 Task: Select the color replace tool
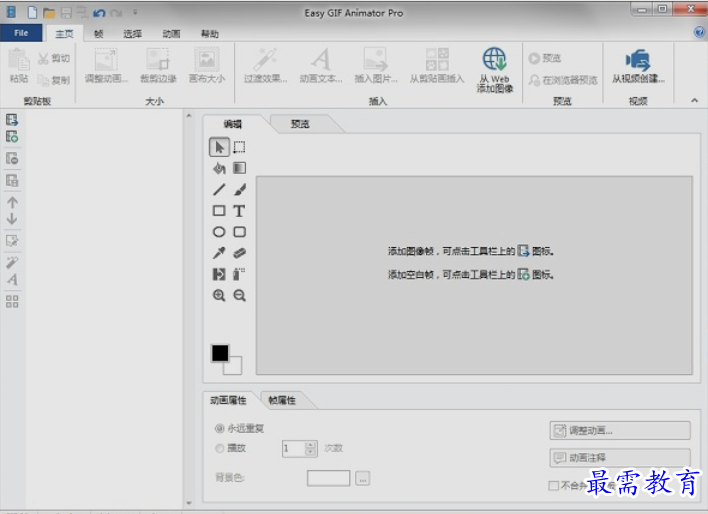219,274
